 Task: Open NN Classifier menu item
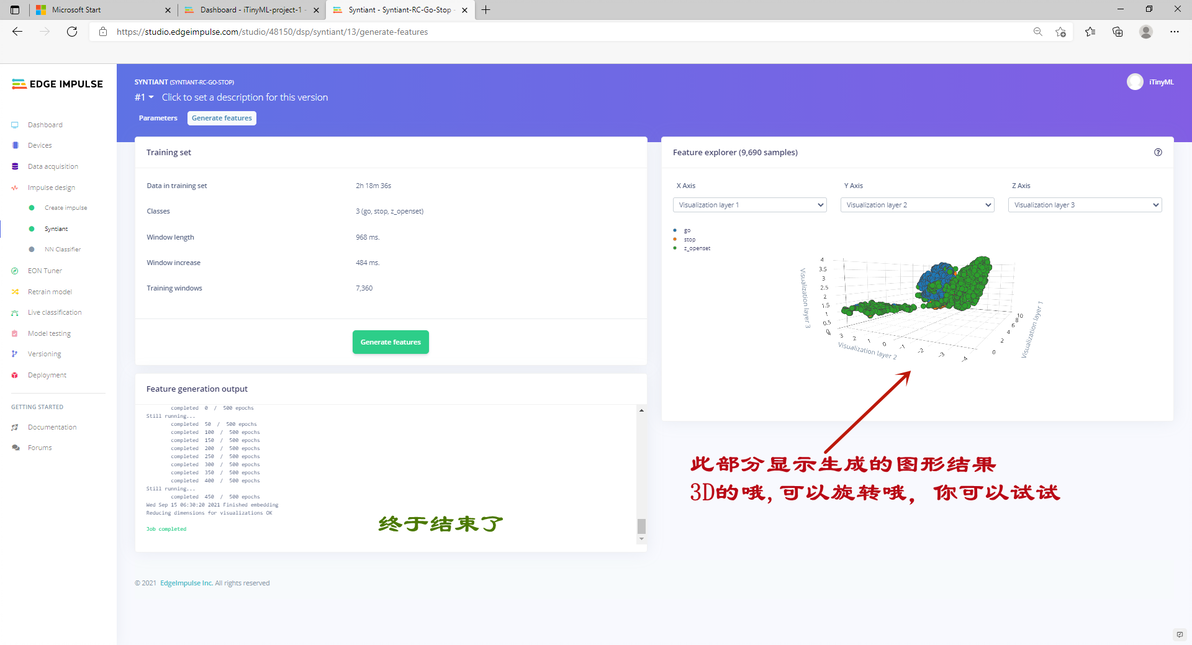pos(62,249)
